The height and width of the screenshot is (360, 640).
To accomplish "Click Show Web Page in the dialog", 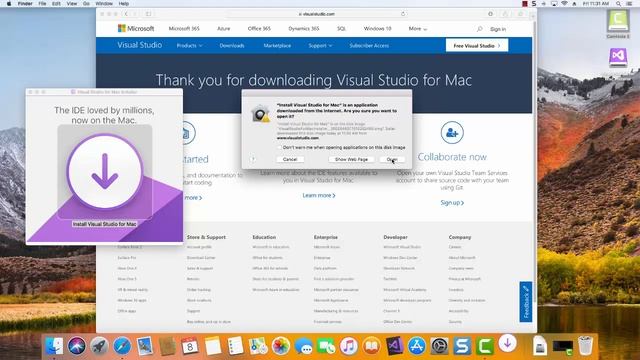I will 351,159.
